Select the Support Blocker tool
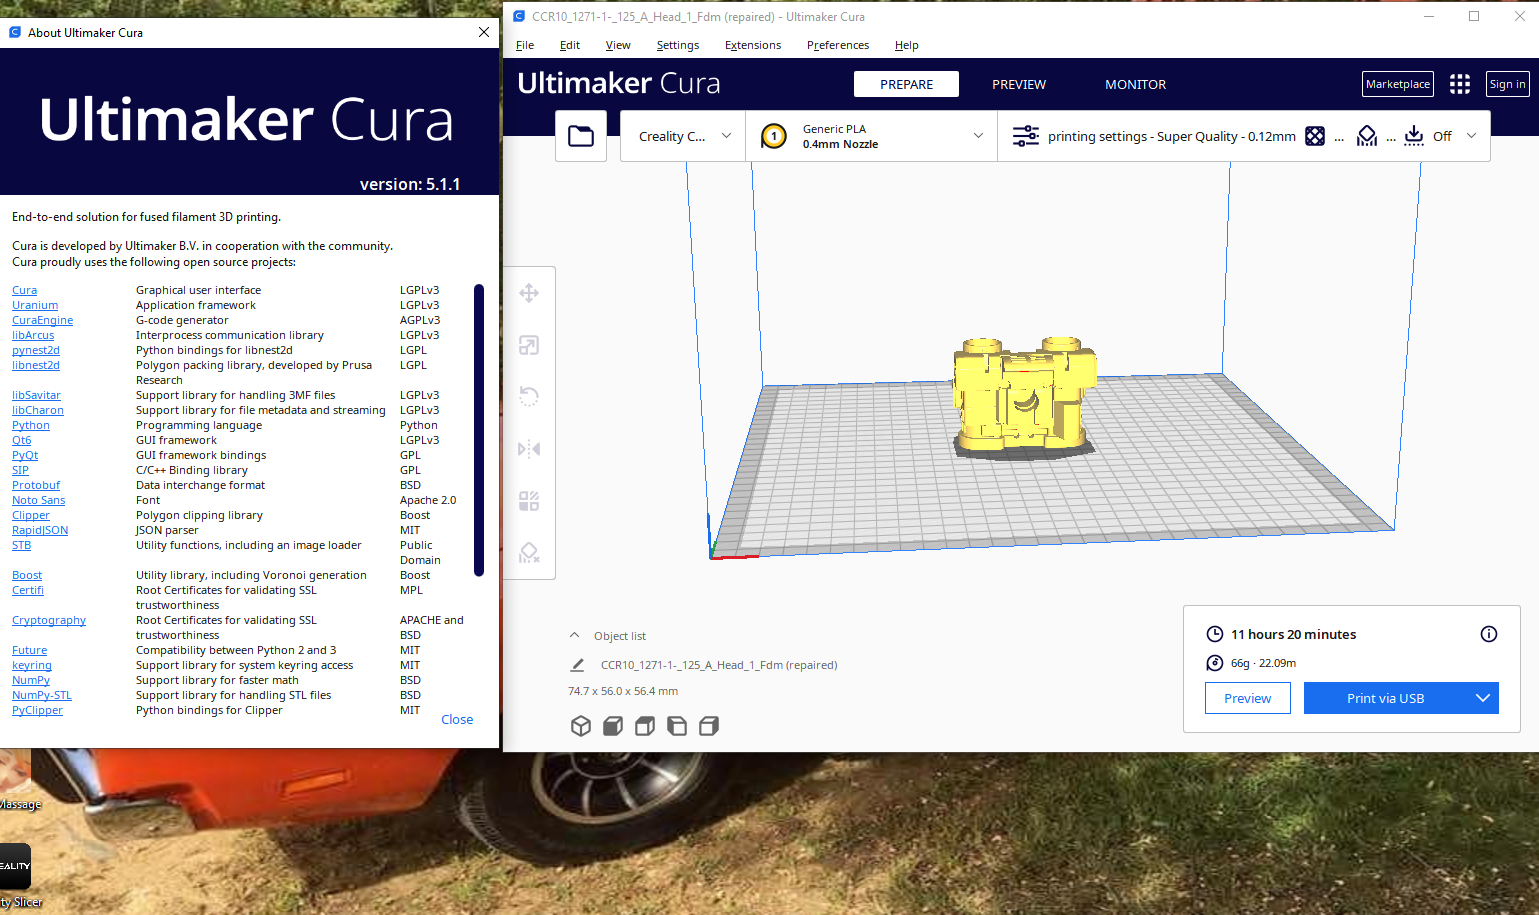1539x915 pixels. [529, 553]
